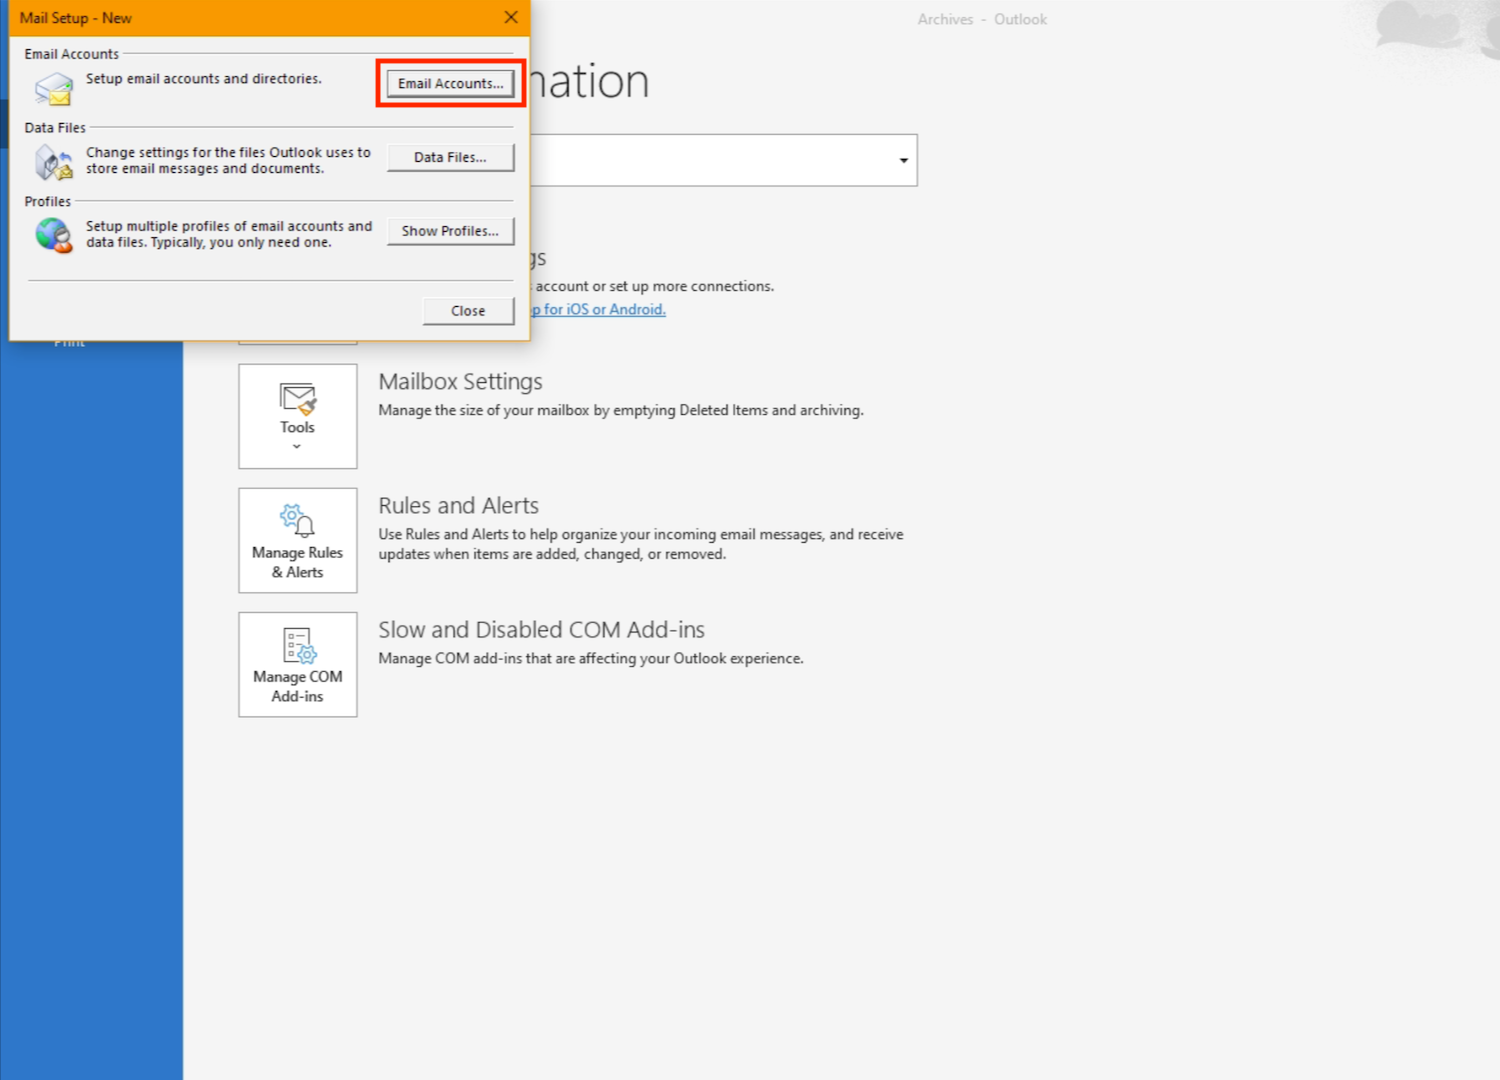Click the Data Files storage icon
This screenshot has height=1080, width=1500.
click(53, 162)
